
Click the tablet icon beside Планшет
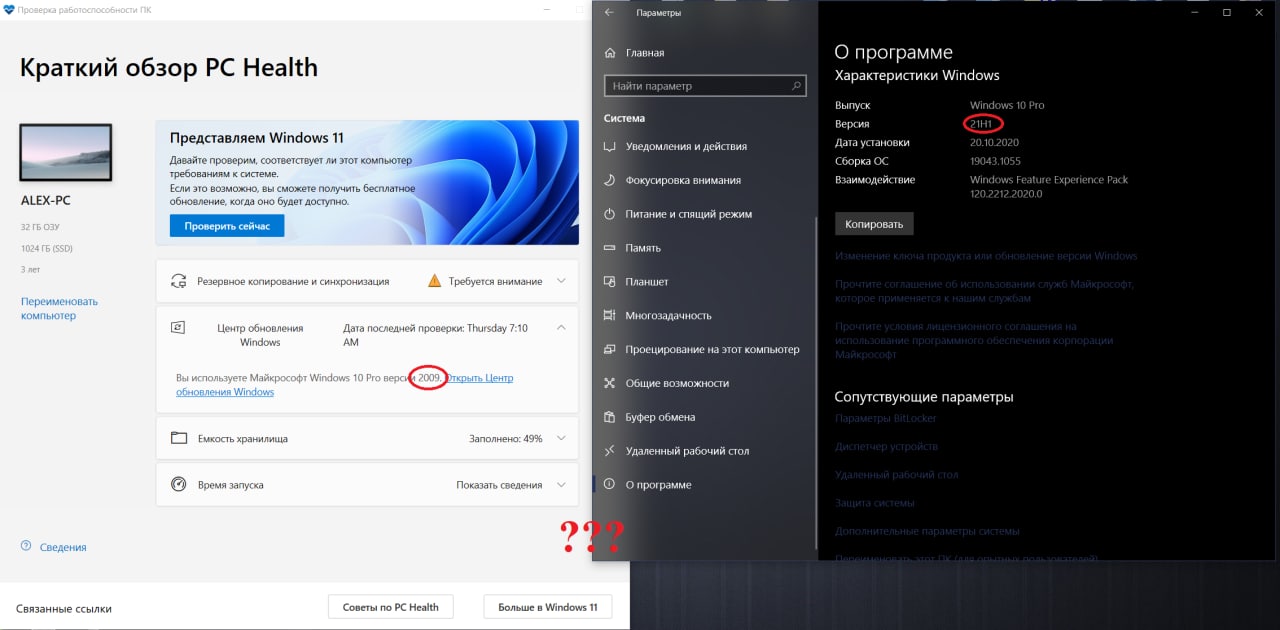click(610, 282)
